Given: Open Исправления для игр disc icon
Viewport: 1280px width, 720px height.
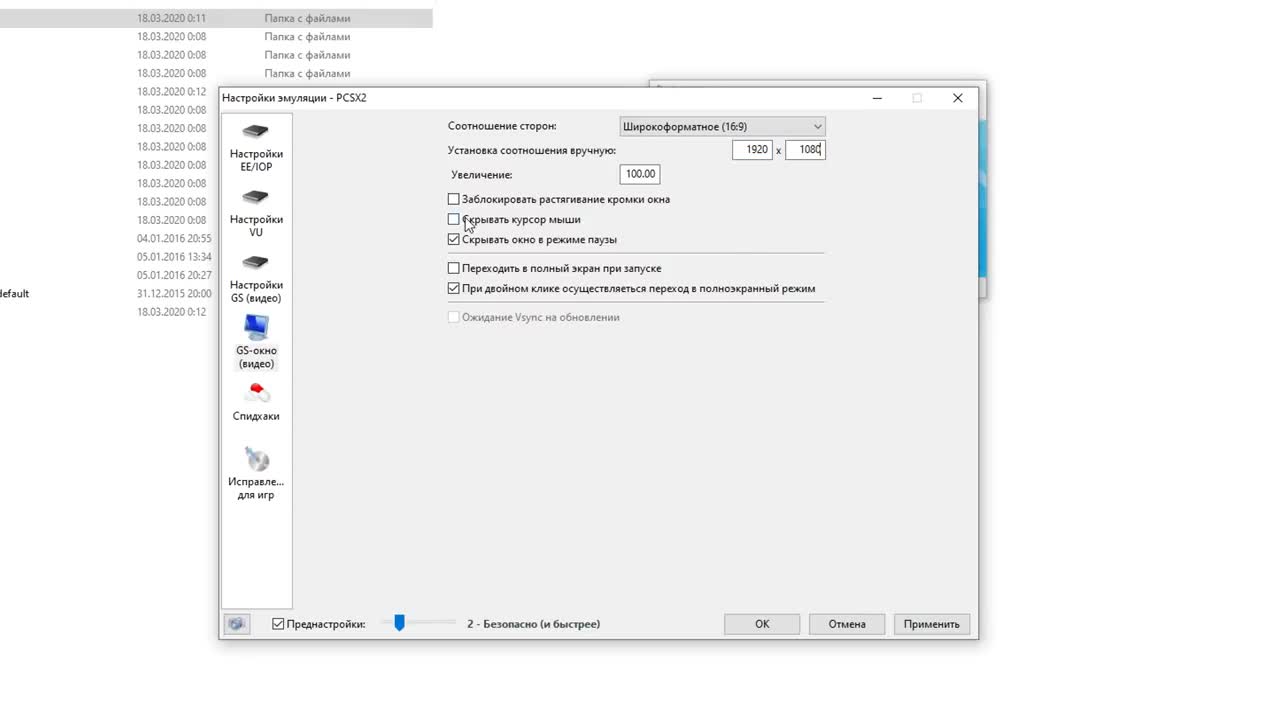Looking at the screenshot, I should 256,459.
